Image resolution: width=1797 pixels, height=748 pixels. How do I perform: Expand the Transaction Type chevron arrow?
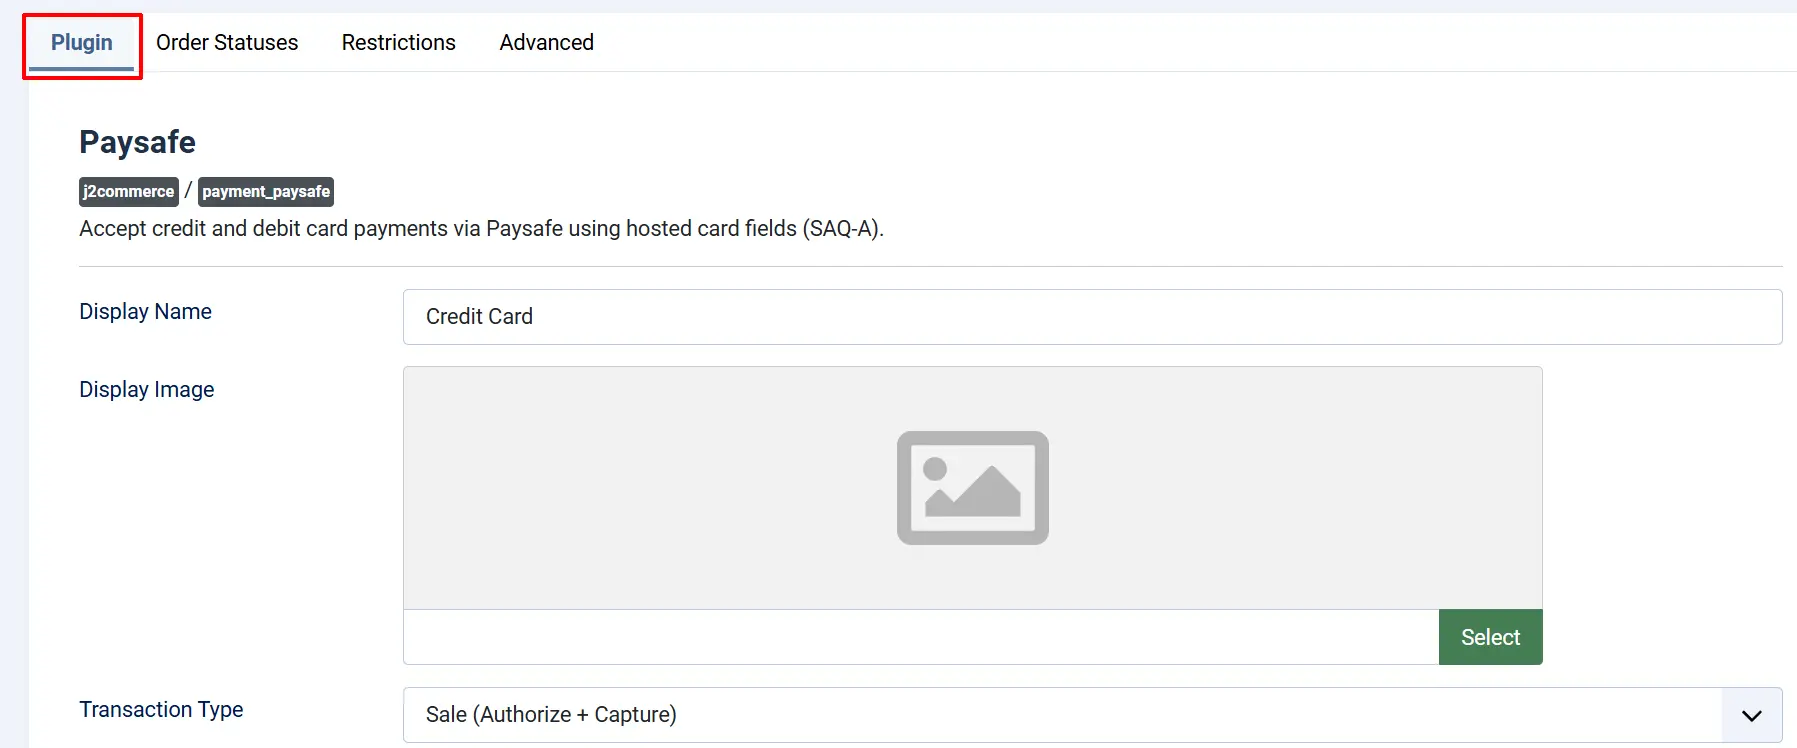pyautogui.click(x=1751, y=715)
